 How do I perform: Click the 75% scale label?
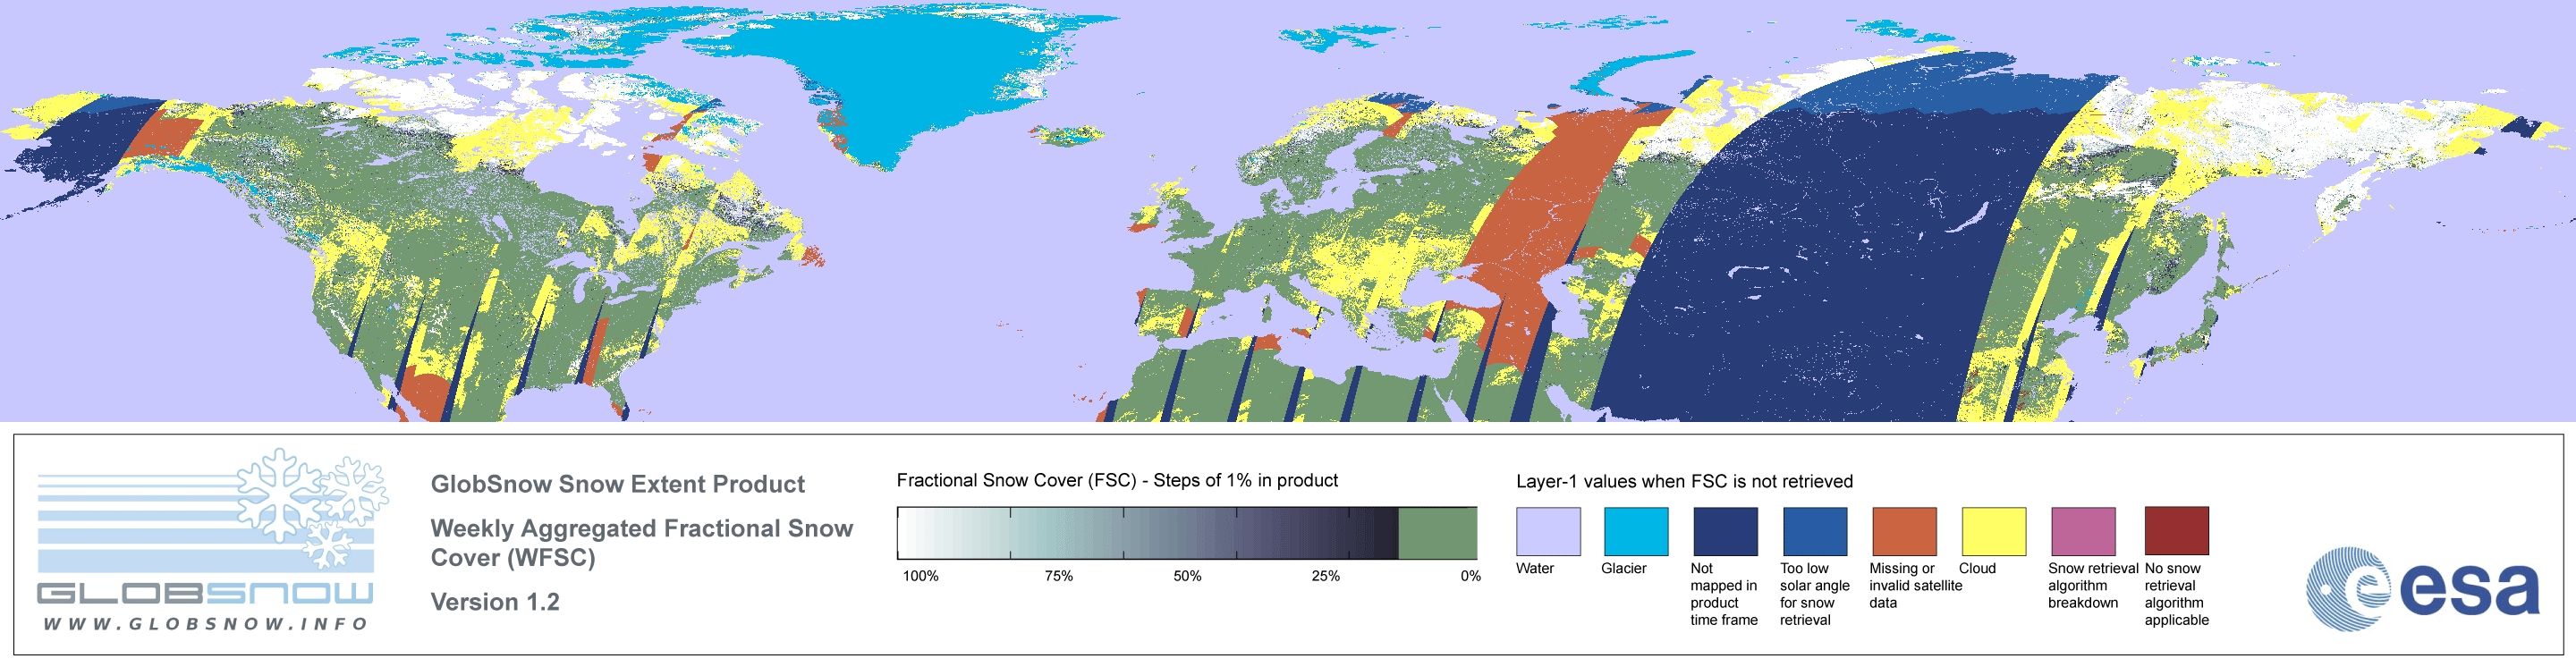1058,576
